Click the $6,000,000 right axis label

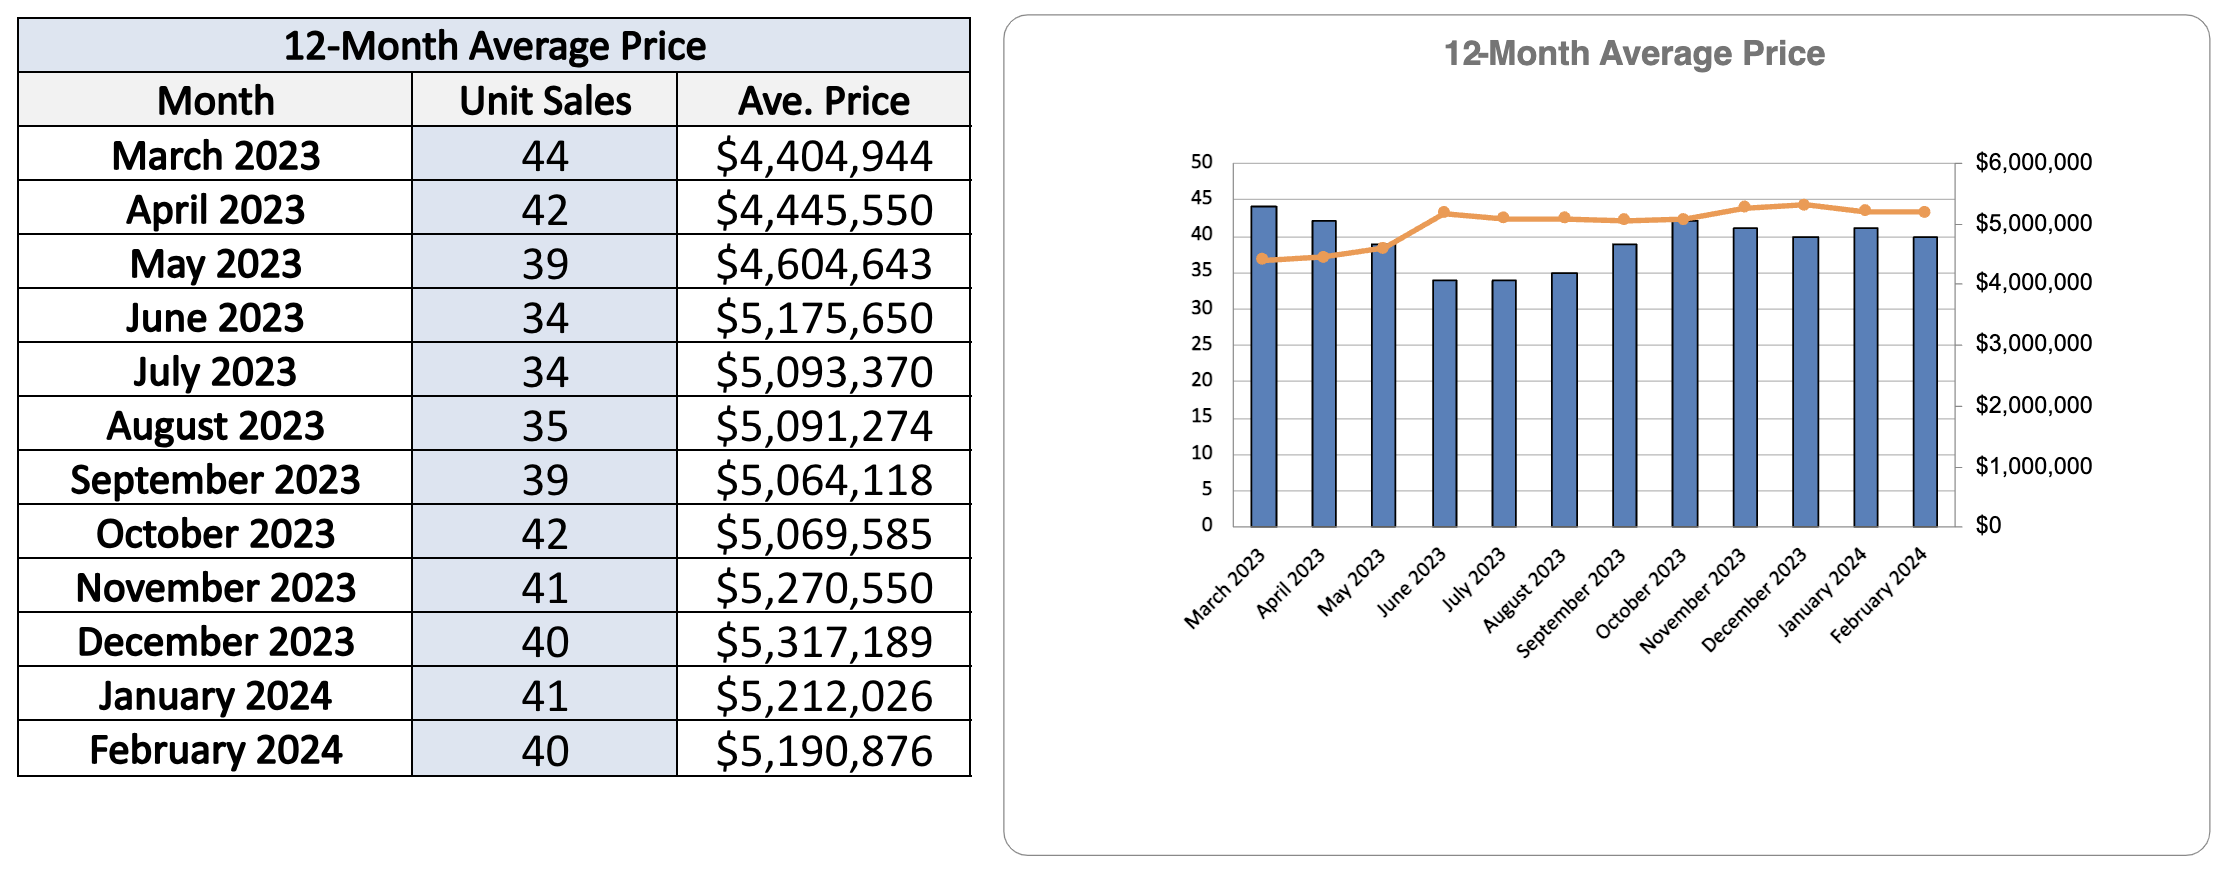(x=2033, y=162)
